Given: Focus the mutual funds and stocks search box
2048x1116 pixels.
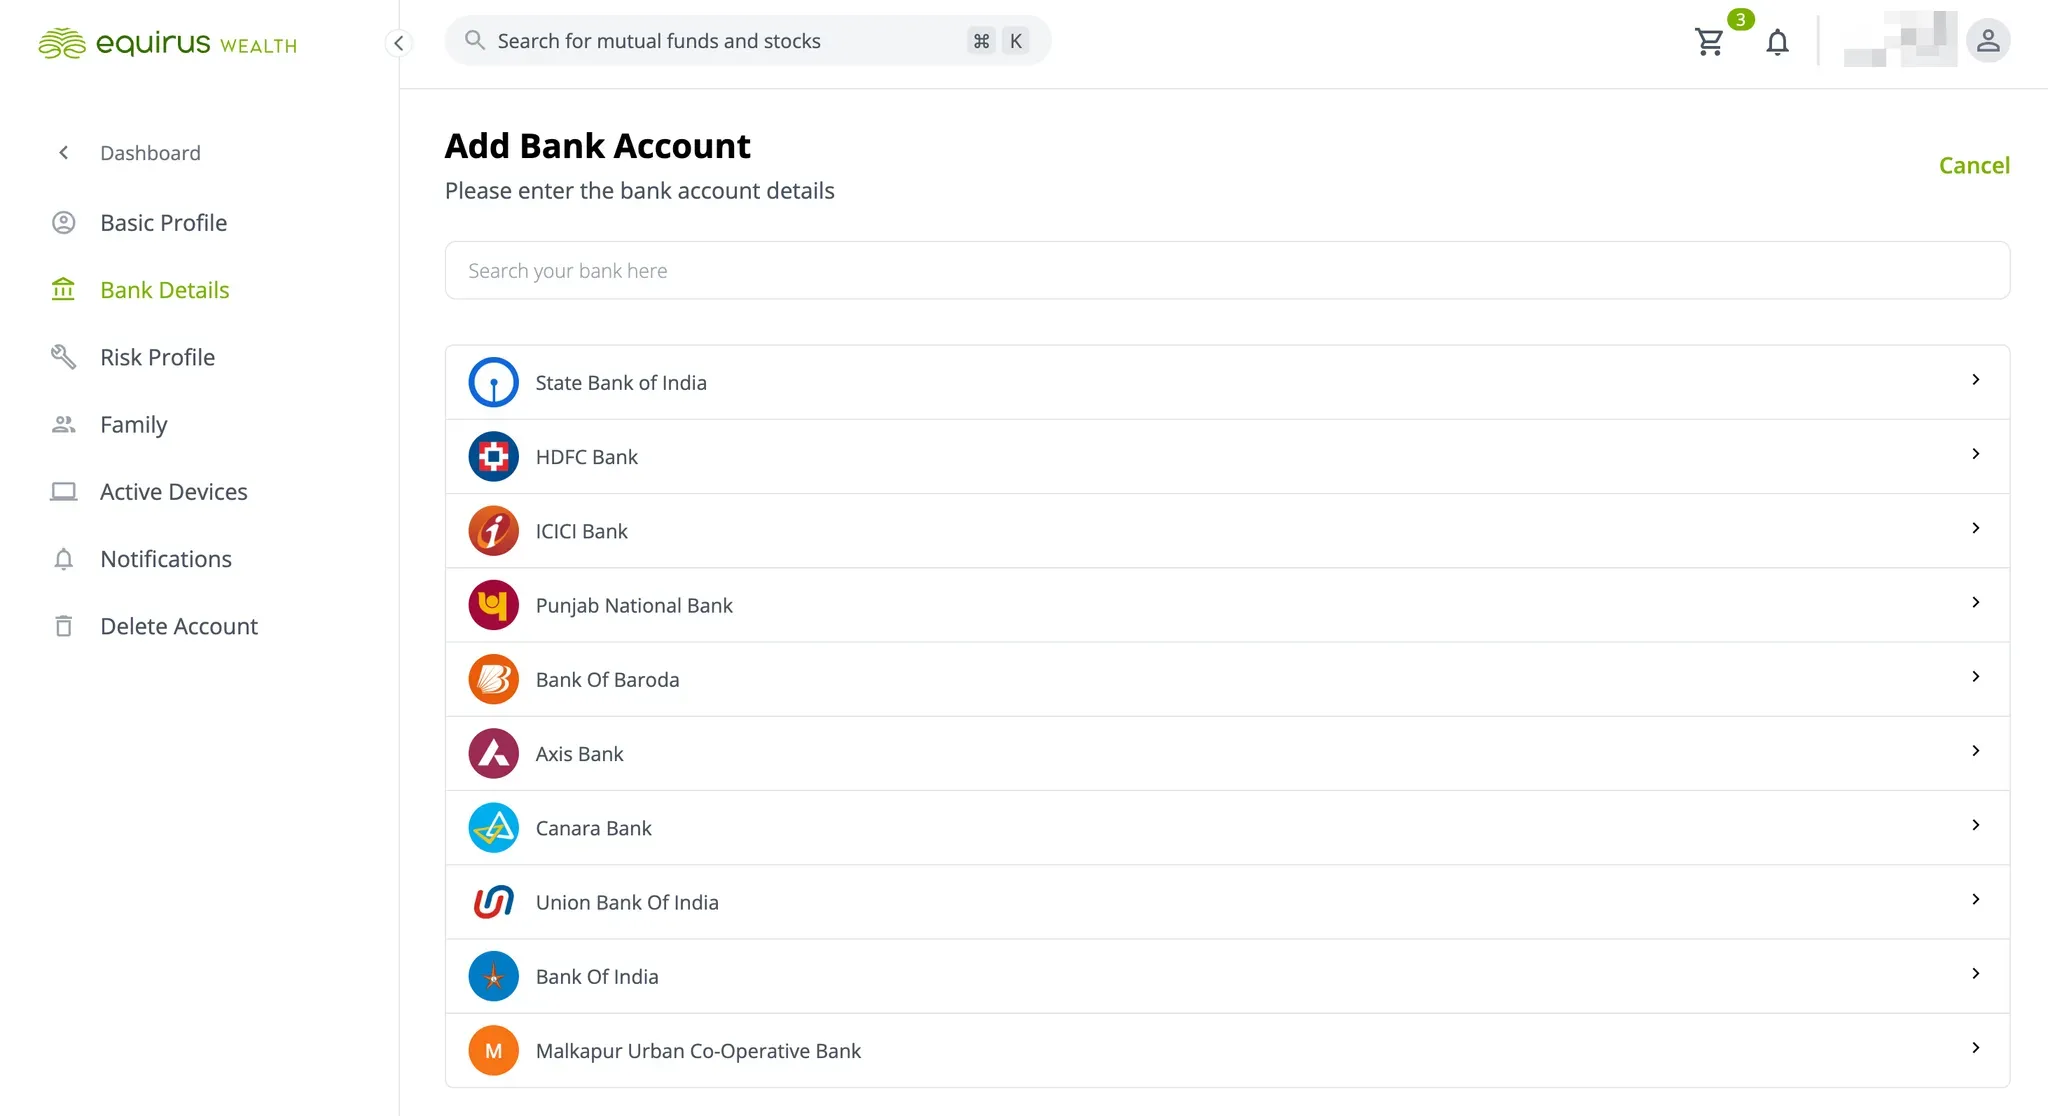Looking at the screenshot, I should tap(748, 41).
